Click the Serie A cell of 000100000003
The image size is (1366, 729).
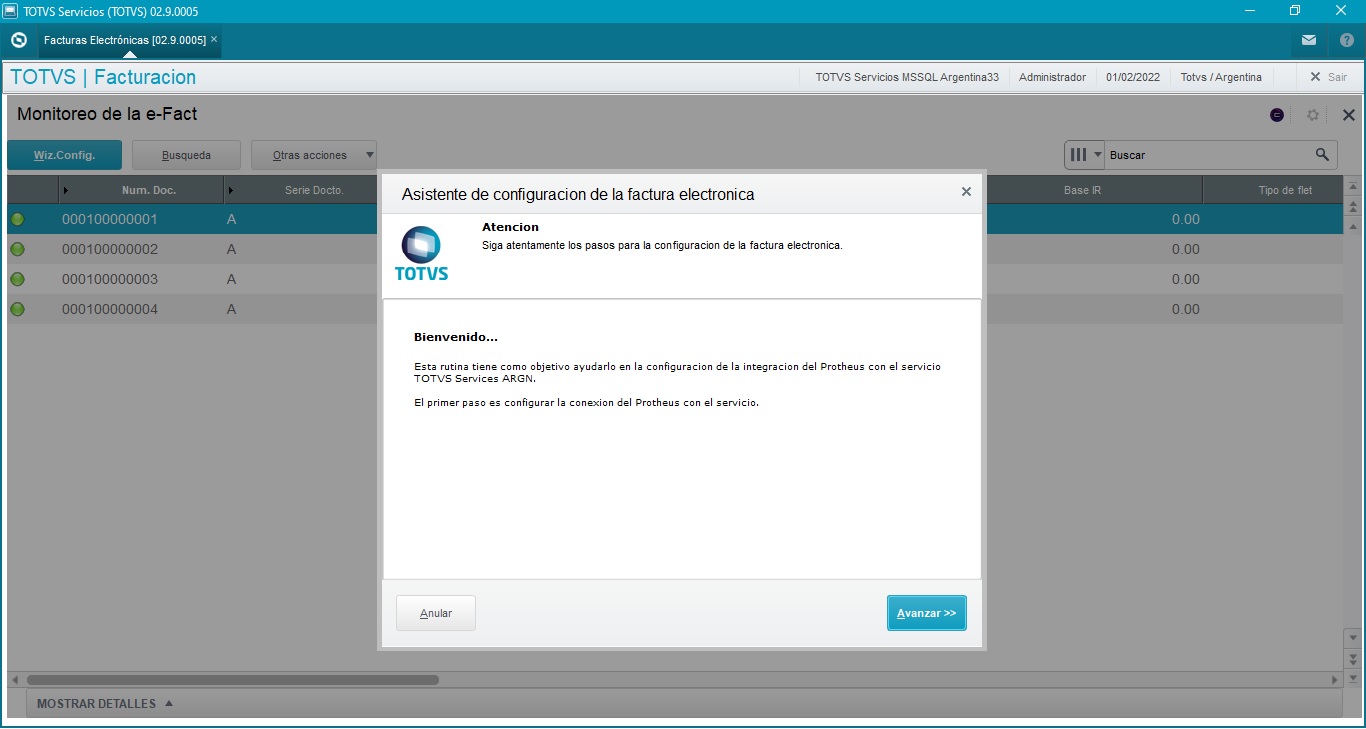tap(231, 279)
